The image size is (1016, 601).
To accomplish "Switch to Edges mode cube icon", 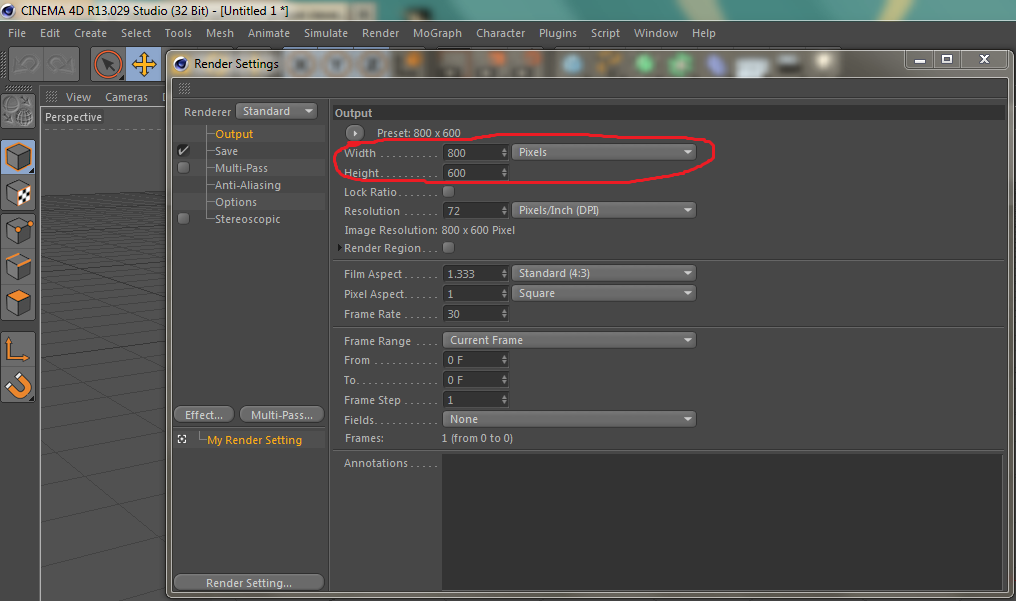I will (18, 266).
